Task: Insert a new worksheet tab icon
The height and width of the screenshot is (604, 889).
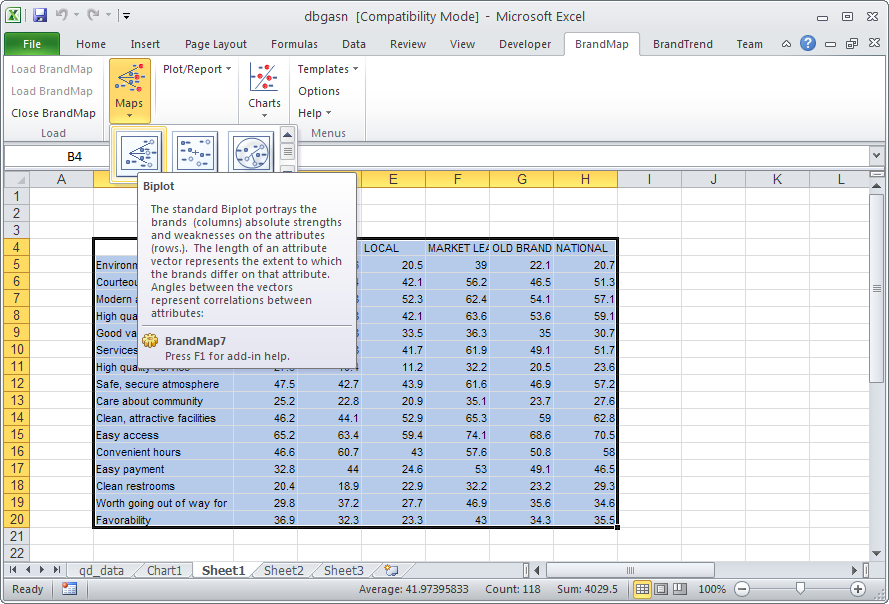Action: (391, 570)
